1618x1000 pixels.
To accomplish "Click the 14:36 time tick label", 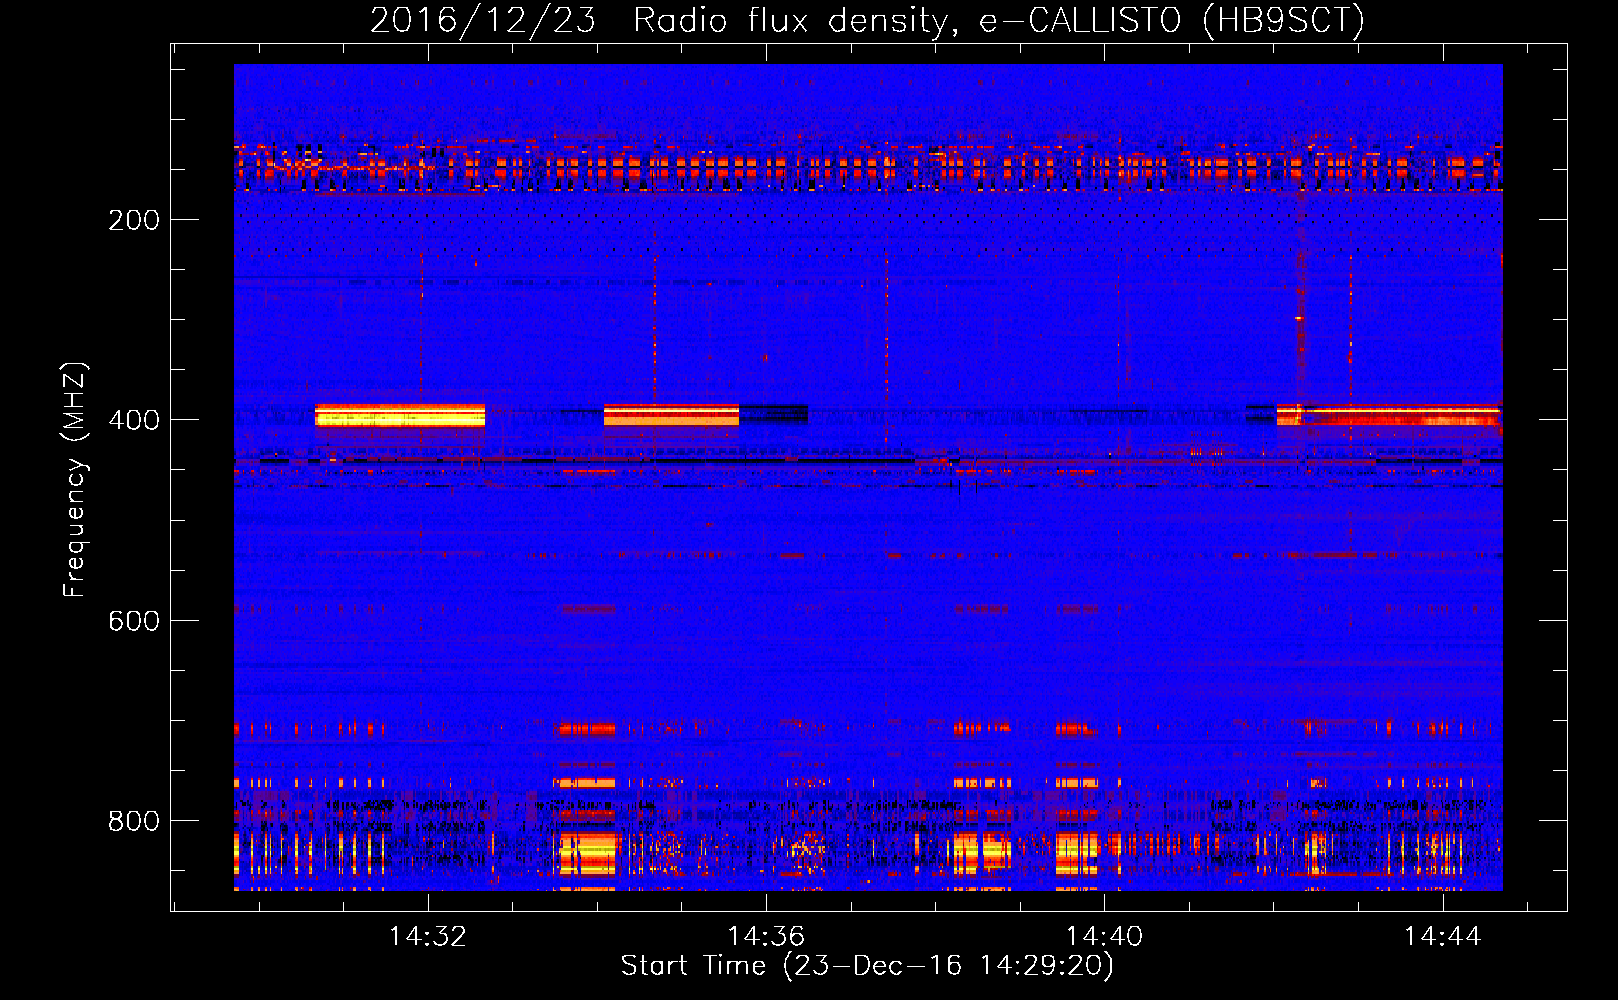I will click(x=766, y=937).
